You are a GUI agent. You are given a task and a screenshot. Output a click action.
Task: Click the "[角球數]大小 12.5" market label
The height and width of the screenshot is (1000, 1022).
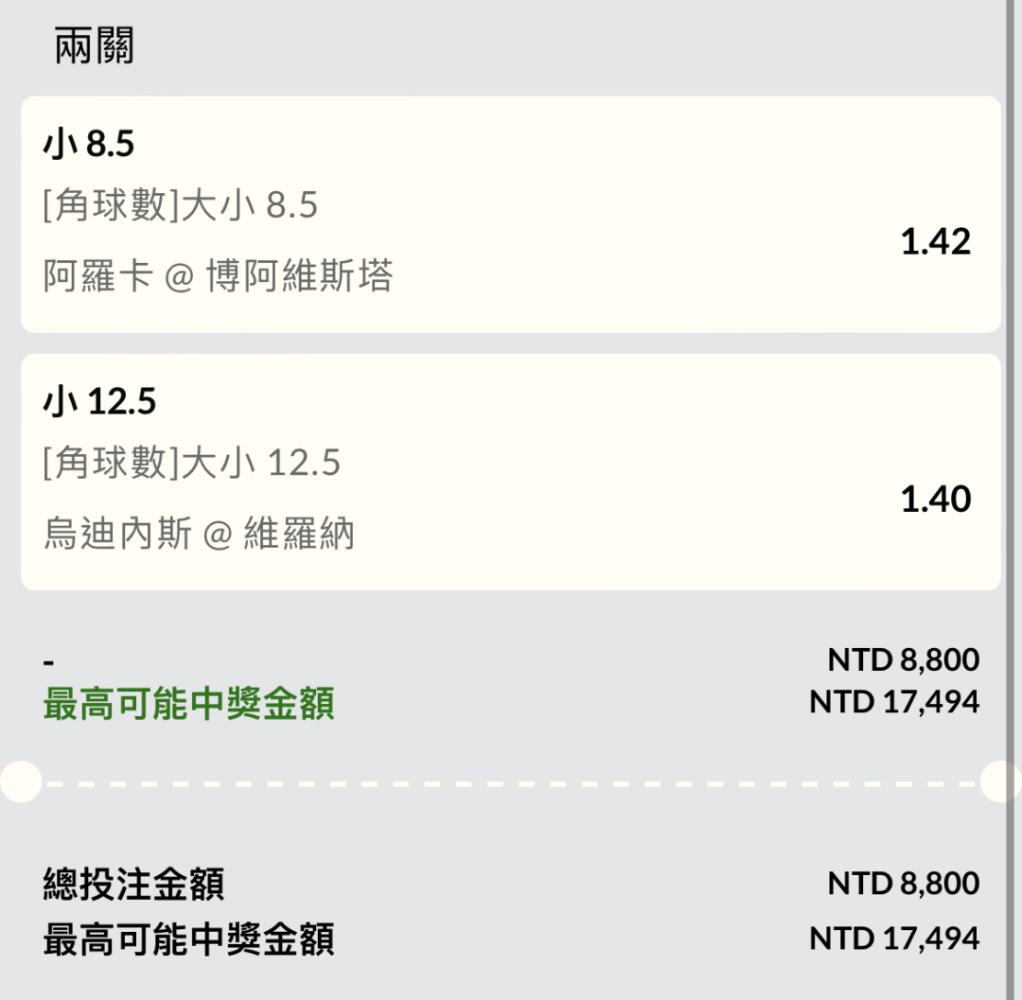[x=192, y=462]
